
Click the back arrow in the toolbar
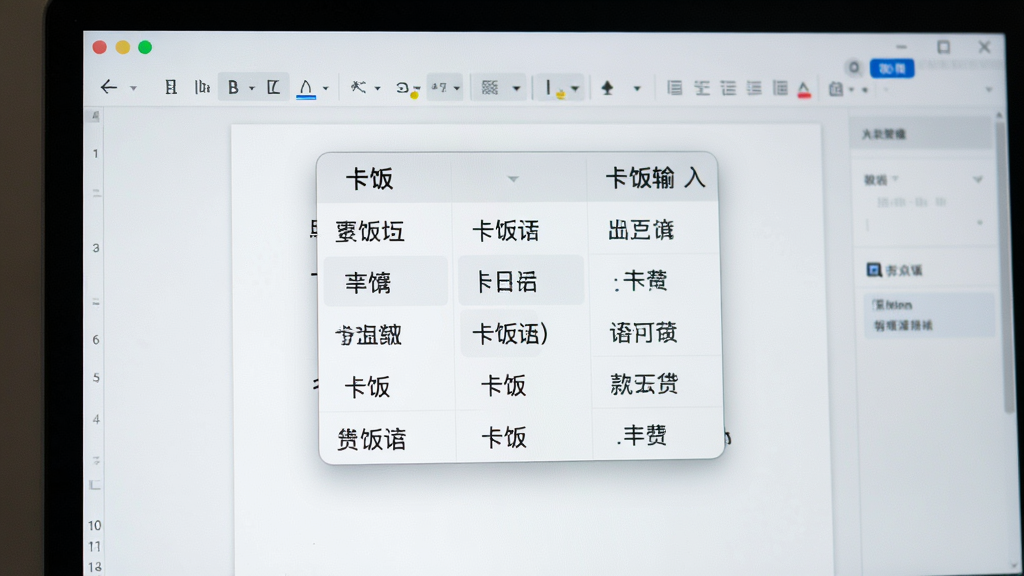tap(108, 87)
